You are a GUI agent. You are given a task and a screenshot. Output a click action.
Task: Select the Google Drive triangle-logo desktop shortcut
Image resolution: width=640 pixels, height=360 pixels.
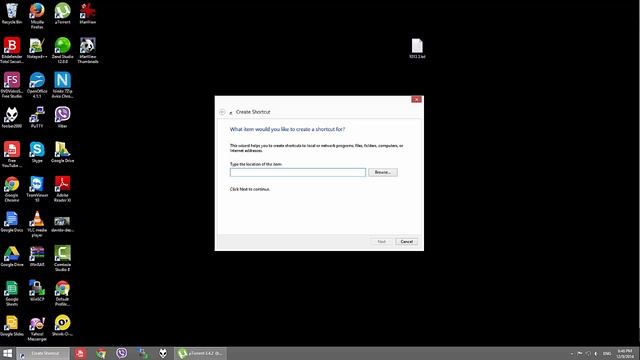pos(12,256)
